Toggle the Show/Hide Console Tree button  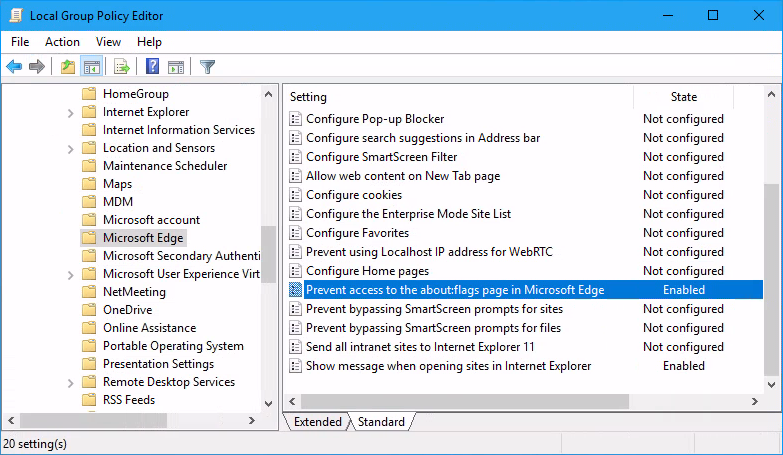pos(91,67)
